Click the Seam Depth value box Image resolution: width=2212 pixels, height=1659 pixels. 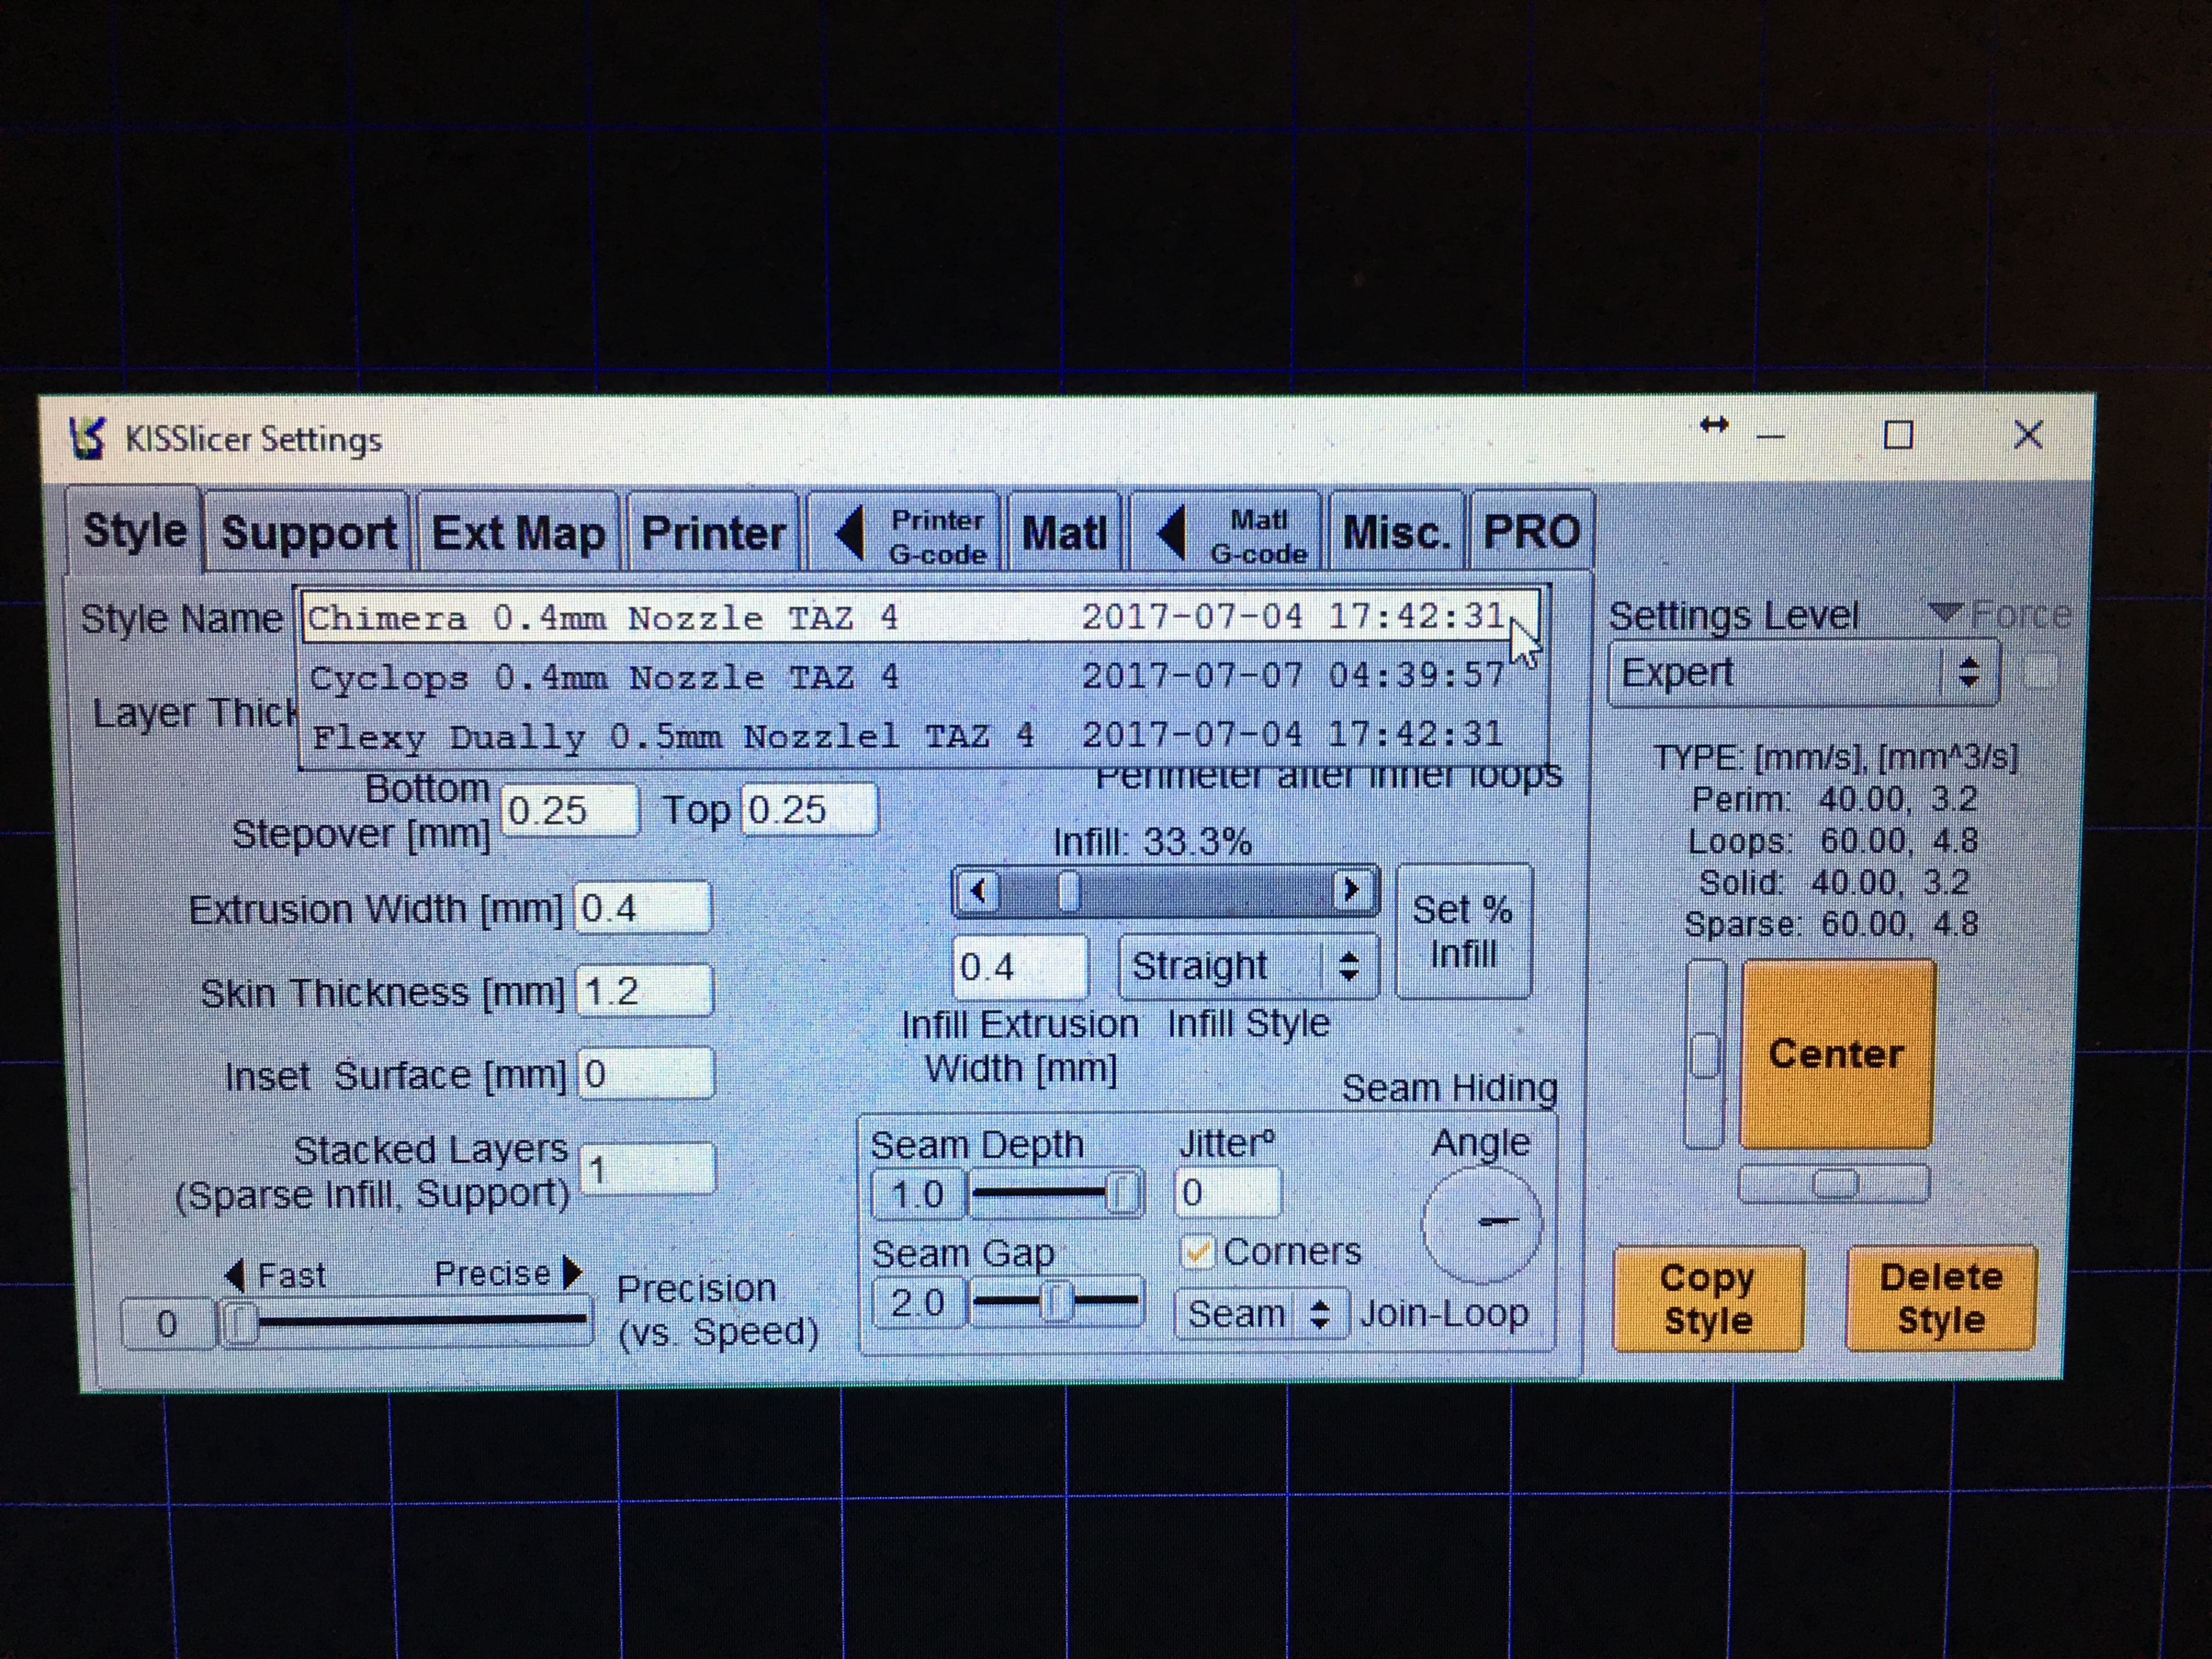click(x=918, y=1194)
